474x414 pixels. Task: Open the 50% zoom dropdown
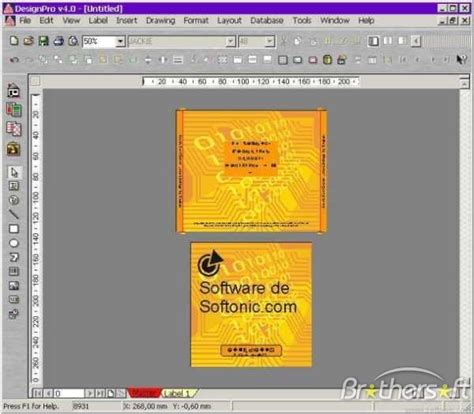tap(120, 42)
